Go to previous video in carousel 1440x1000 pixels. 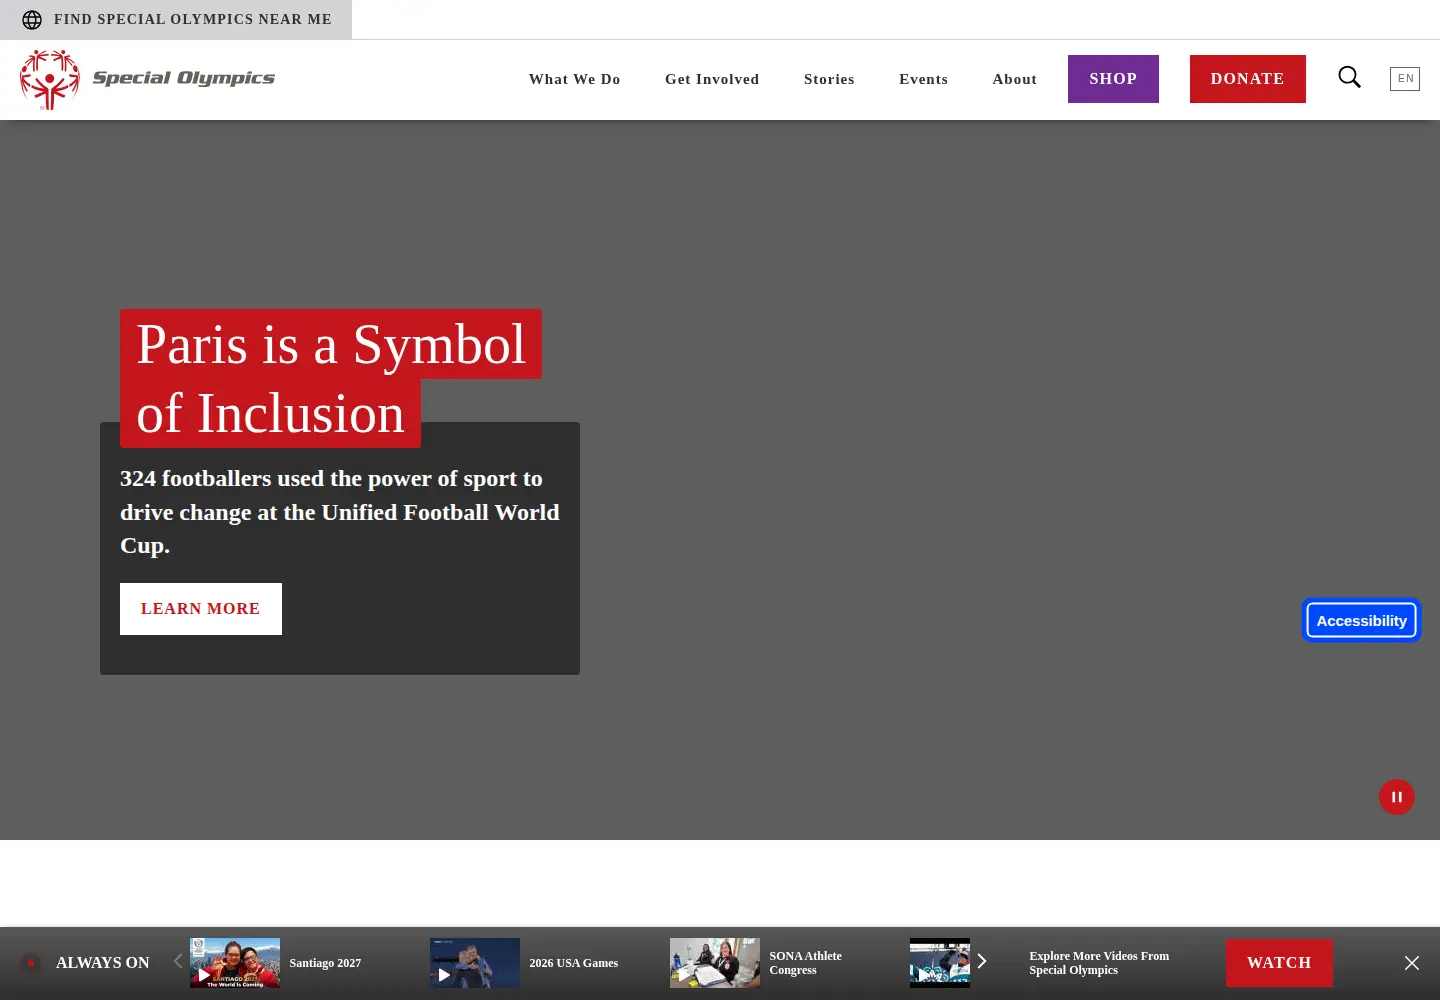pos(178,961)
